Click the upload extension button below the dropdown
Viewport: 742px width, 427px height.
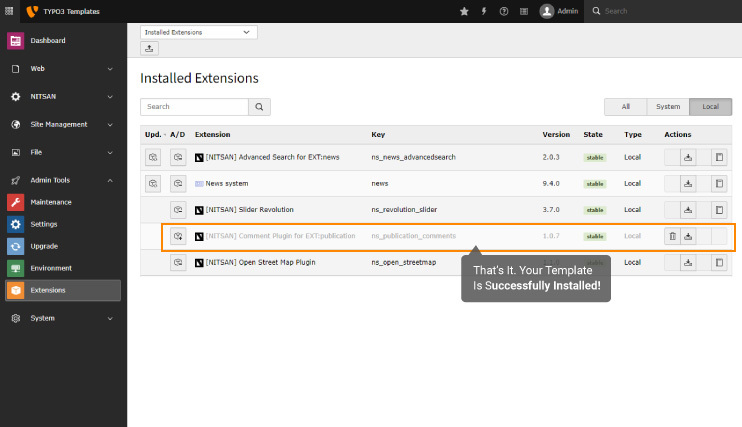pos(150,48)
